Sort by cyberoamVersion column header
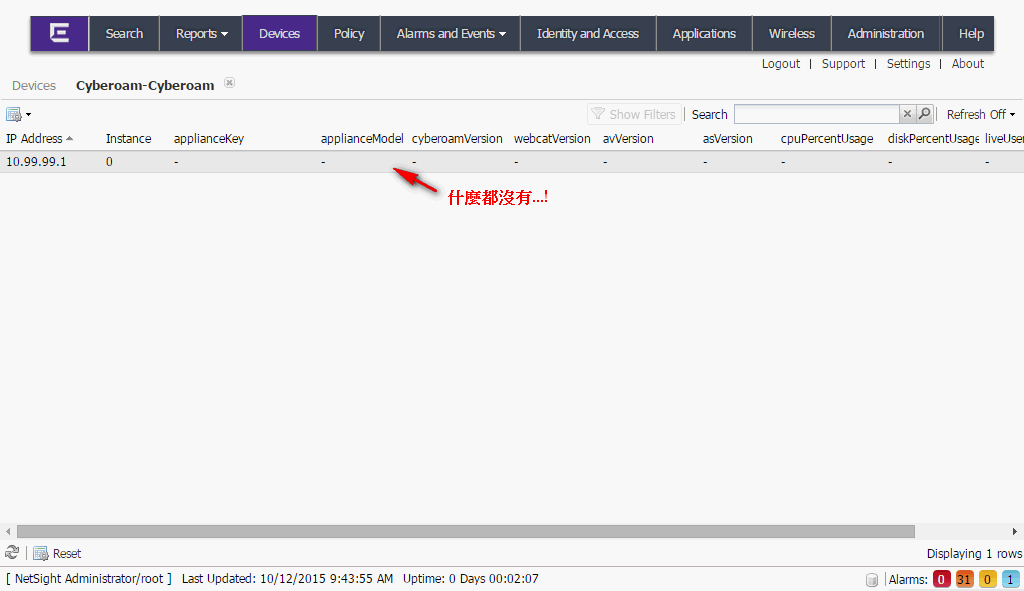 coord(457,138)
